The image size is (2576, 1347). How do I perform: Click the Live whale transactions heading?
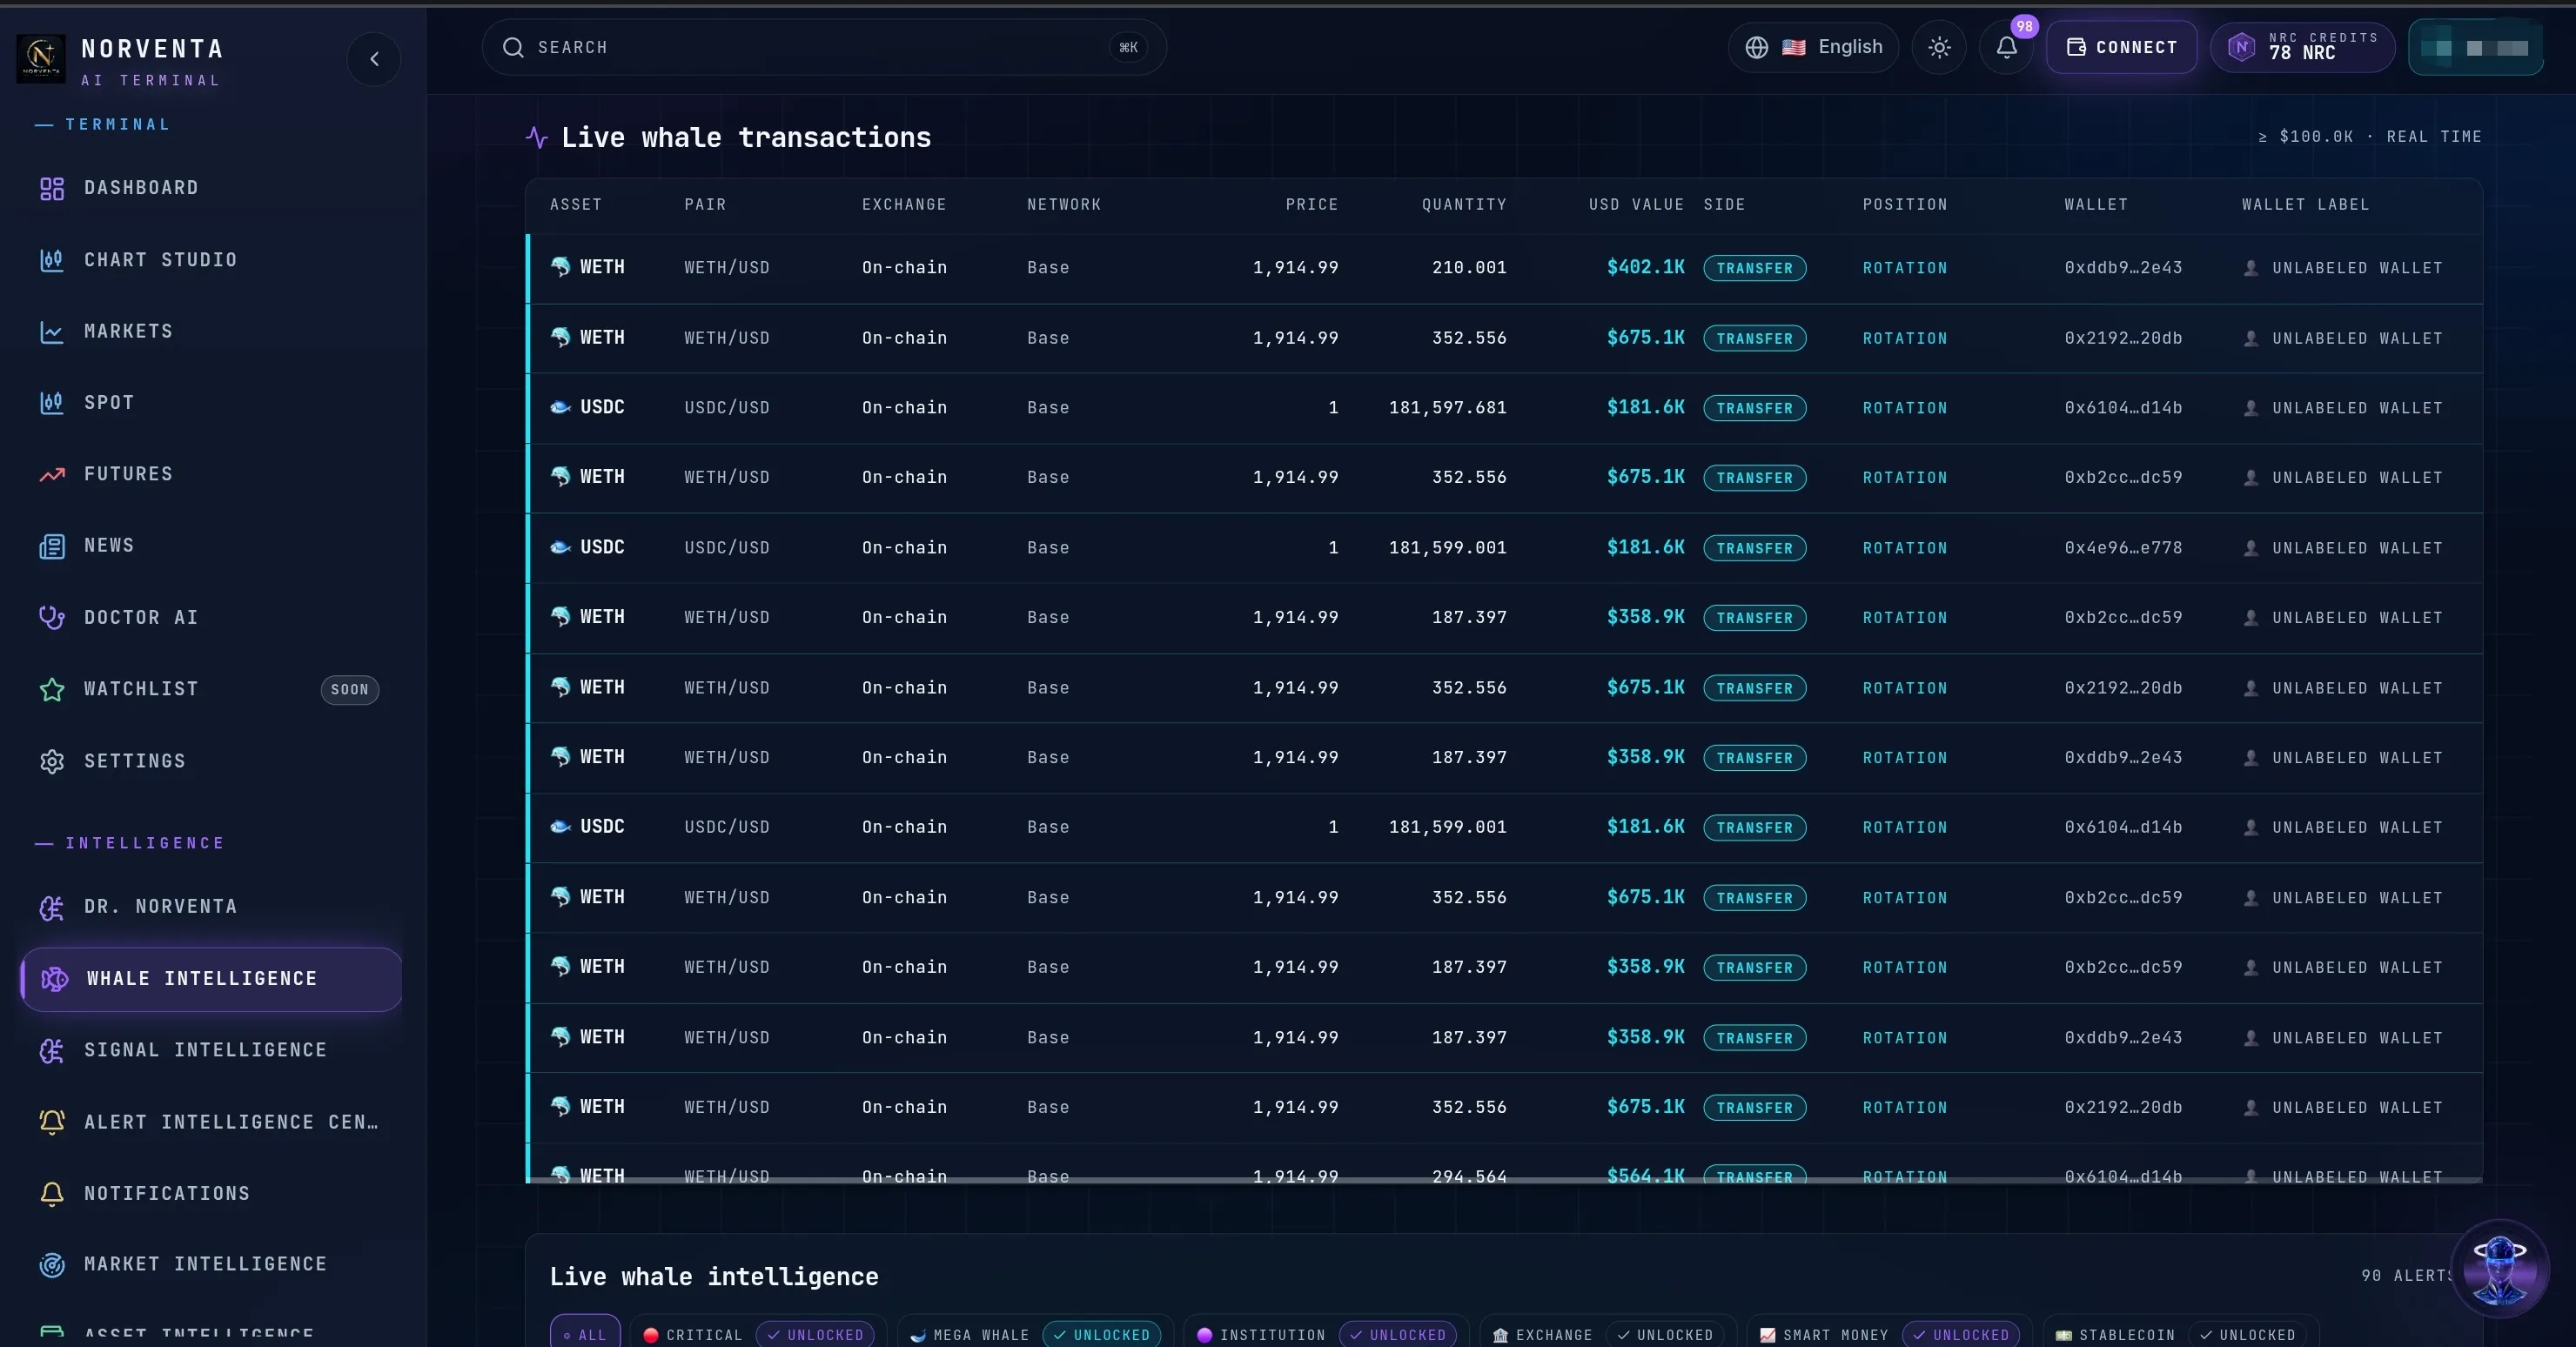(745, 138)
